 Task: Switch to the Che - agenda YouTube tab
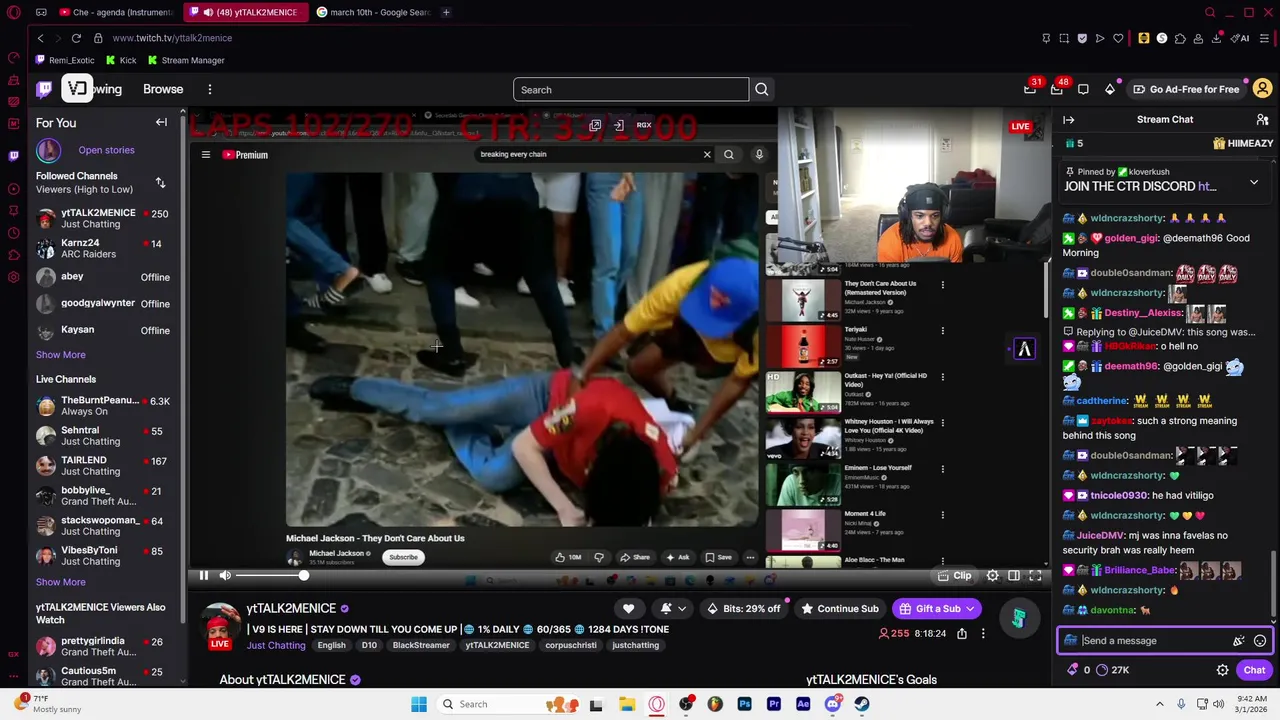(116, 12)
